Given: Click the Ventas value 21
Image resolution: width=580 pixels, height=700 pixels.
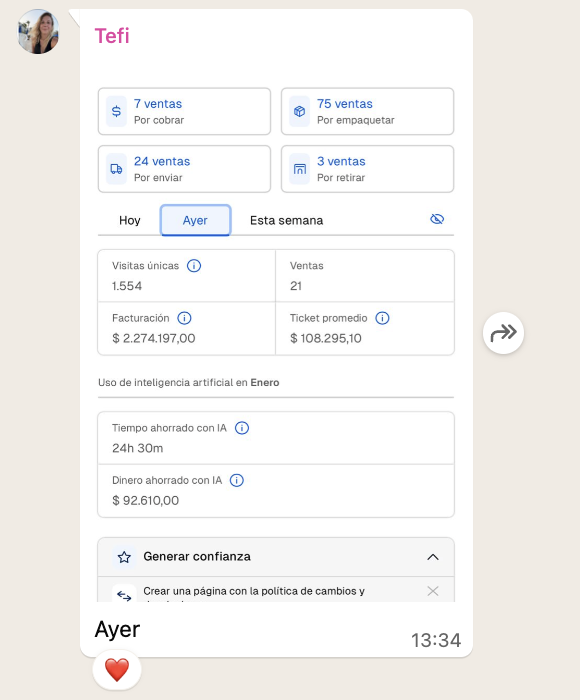Looking at the screenshot, I should pos(296,286).
